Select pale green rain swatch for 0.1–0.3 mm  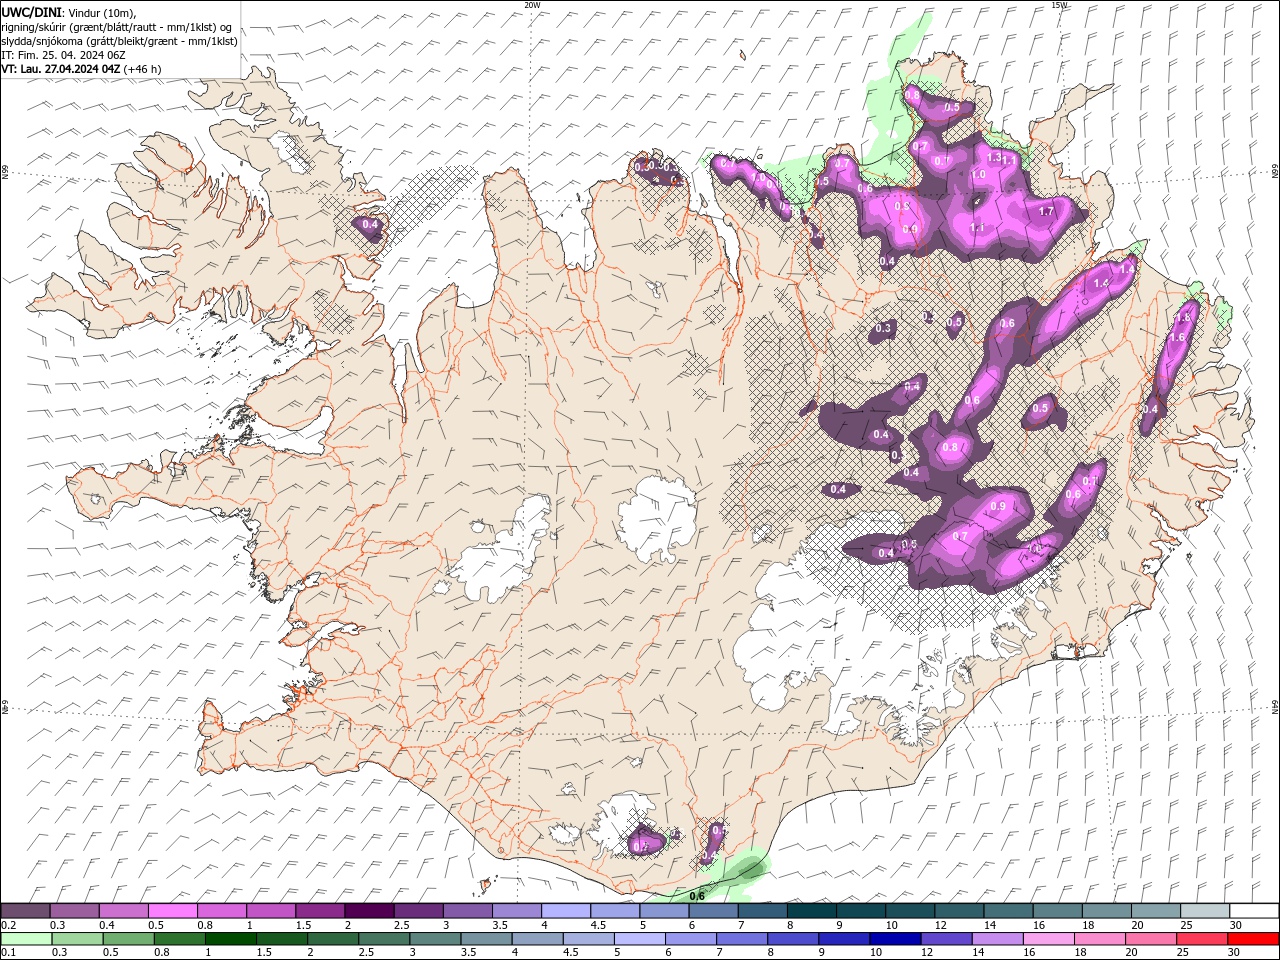(x=26, y=939)
